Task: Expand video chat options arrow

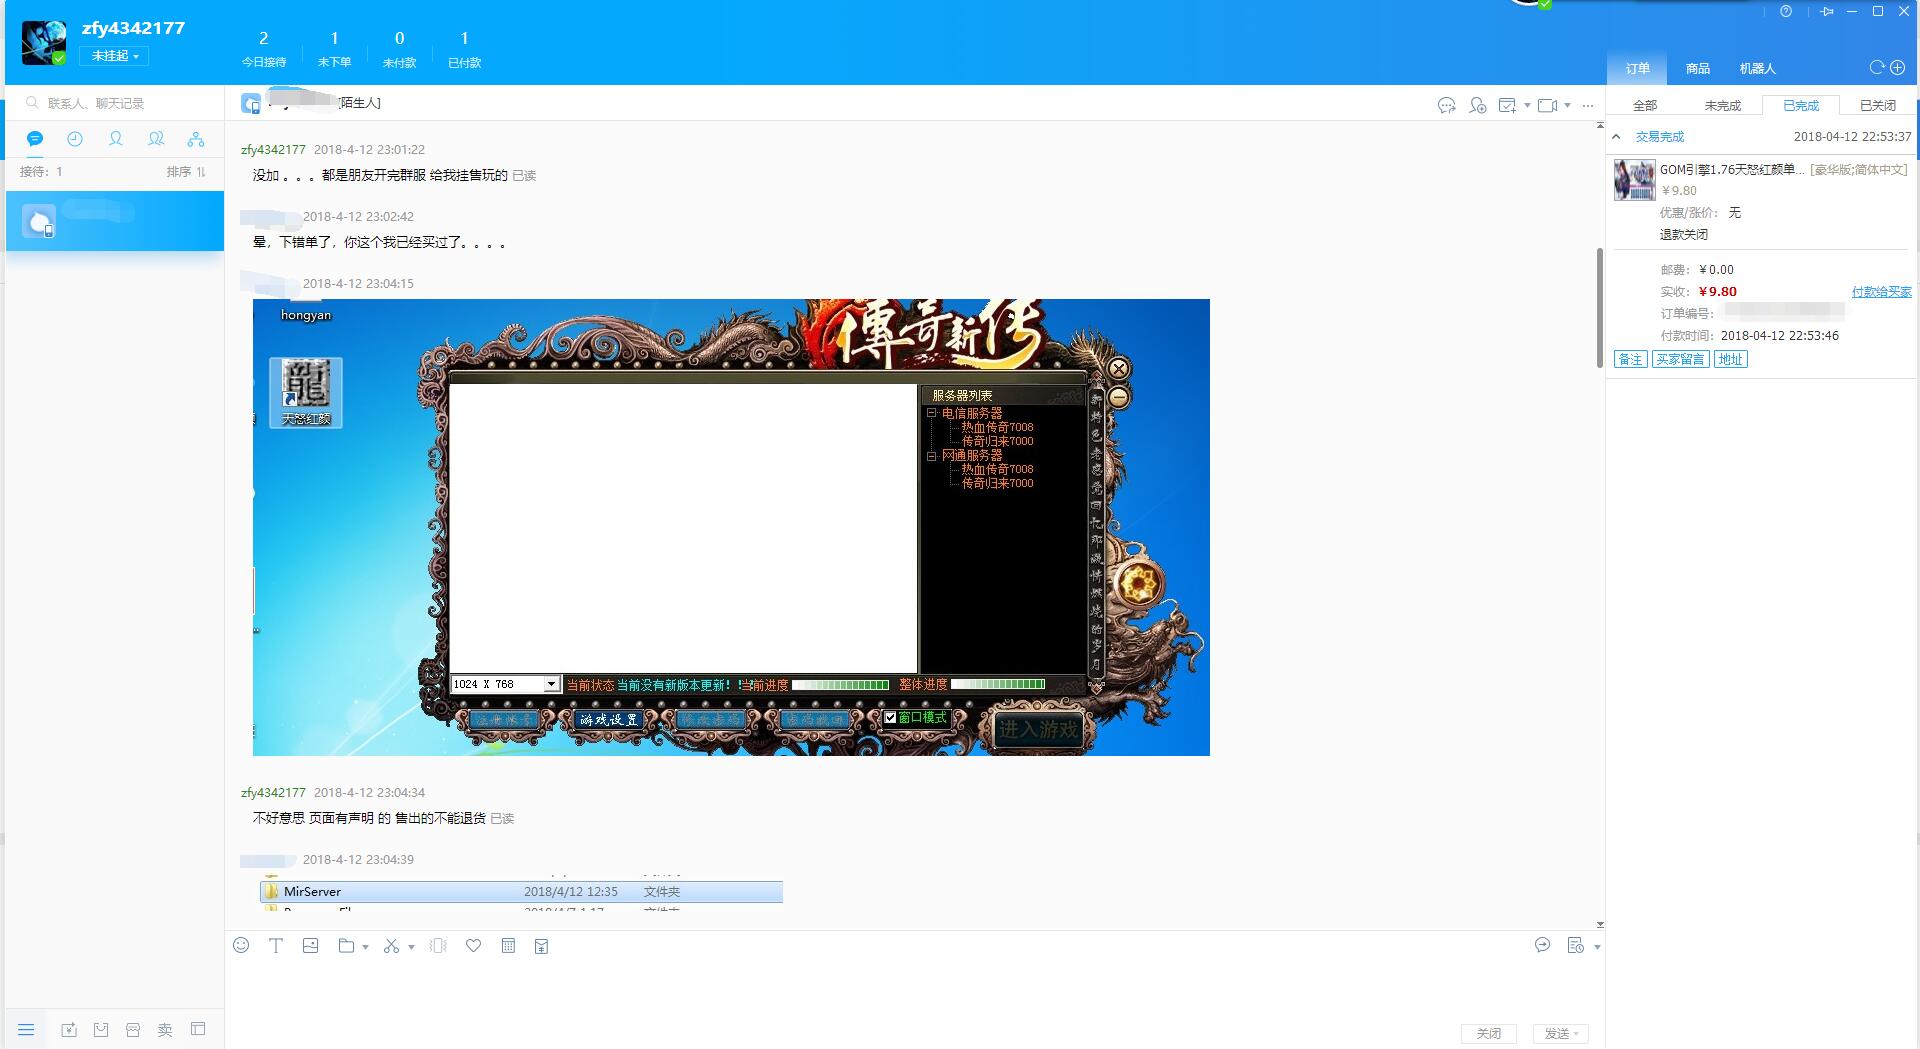Action: coord(1567,105)
